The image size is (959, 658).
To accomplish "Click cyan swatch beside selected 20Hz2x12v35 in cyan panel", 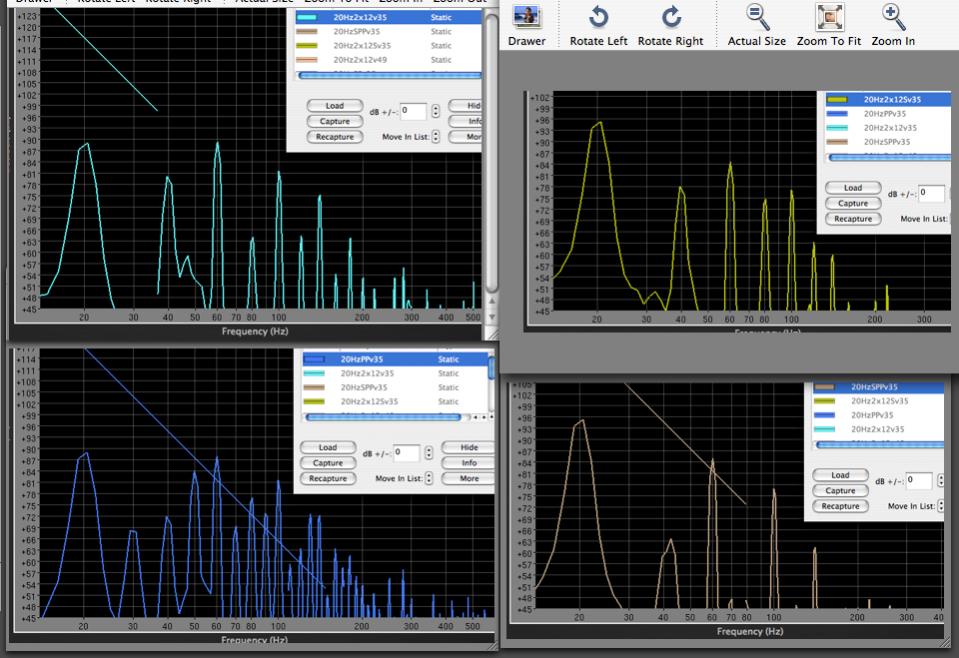I will [x=306, y=17].
